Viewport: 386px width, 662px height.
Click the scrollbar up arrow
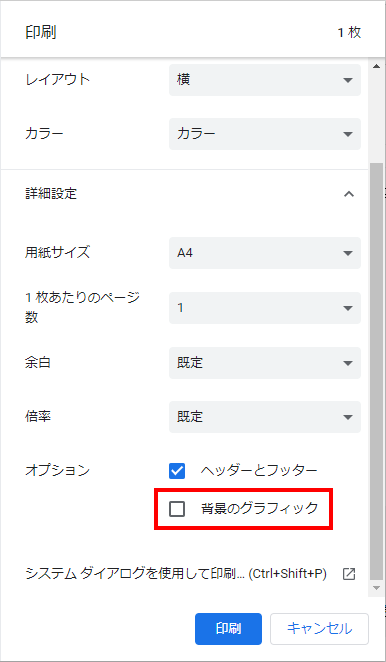pyautogui.click(x=377, y=66)
